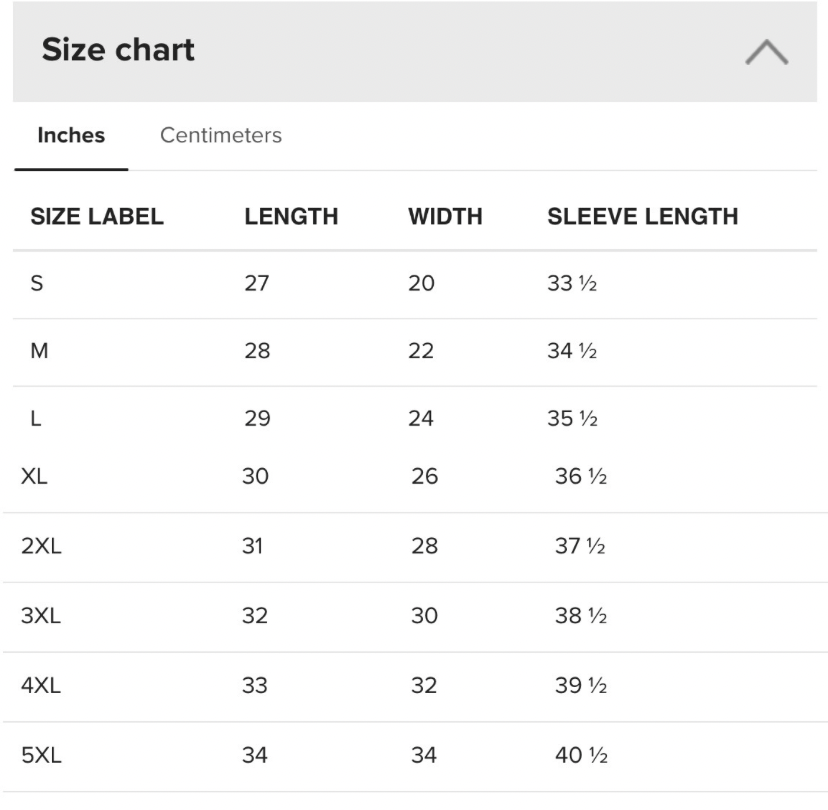Viewport: 828px width, 810px height.
Task: Click the SIZE LABEL column header
Action: click(x=97, y=216)
